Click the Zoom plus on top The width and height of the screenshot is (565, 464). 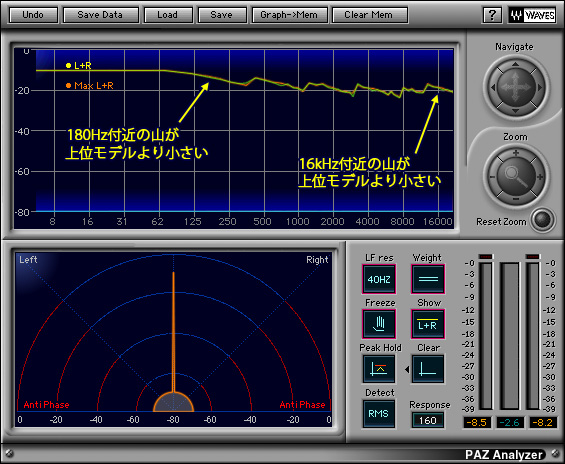pos(516,153)
